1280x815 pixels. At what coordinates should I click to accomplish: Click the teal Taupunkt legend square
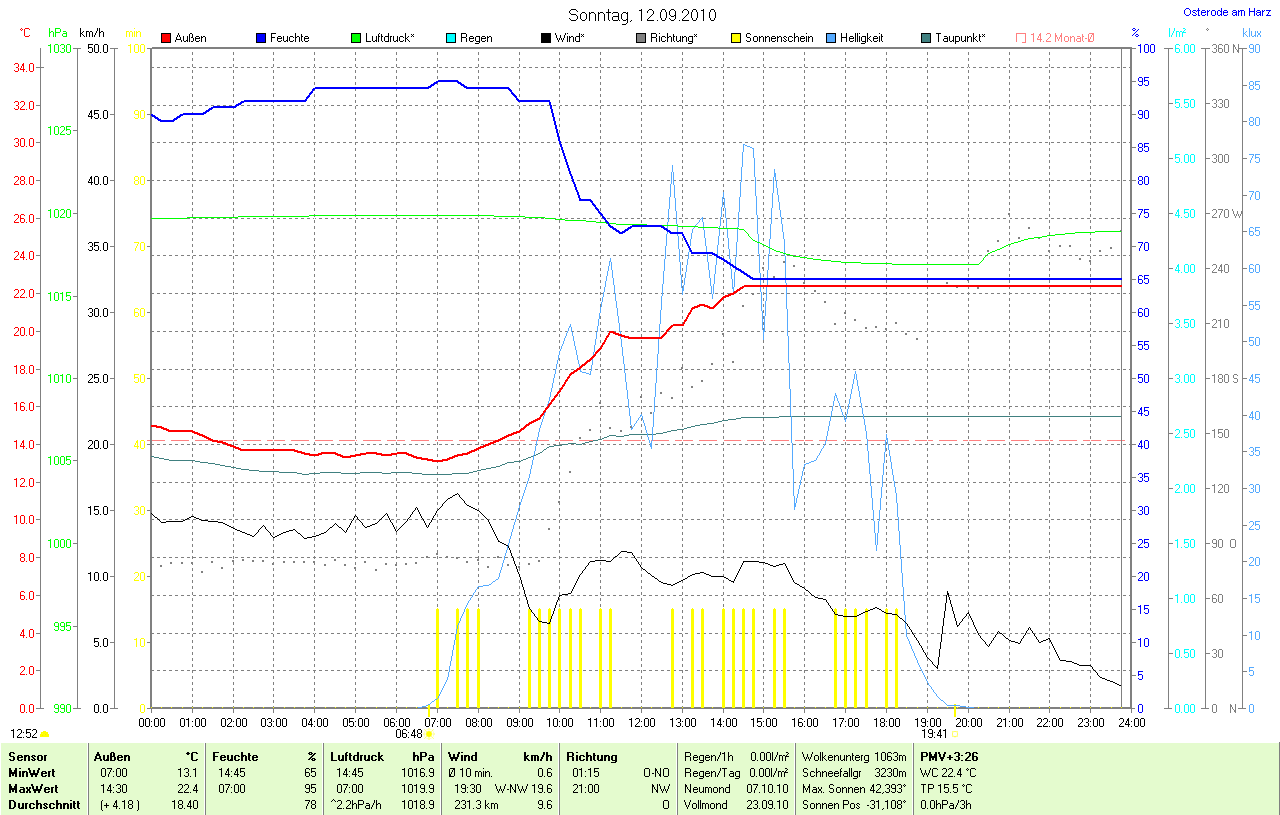[x=926, y=38]
